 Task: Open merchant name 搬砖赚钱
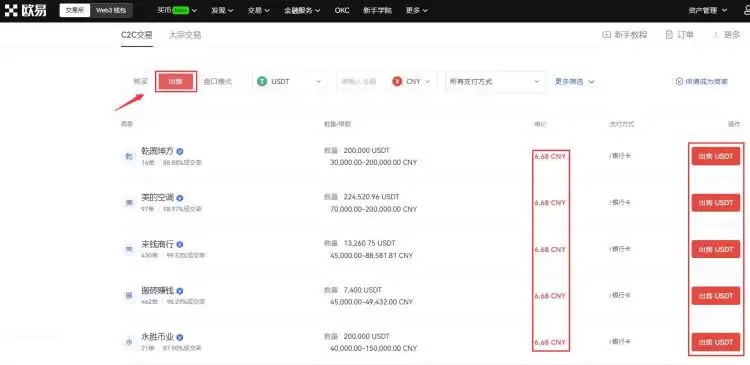pos(157,291)
